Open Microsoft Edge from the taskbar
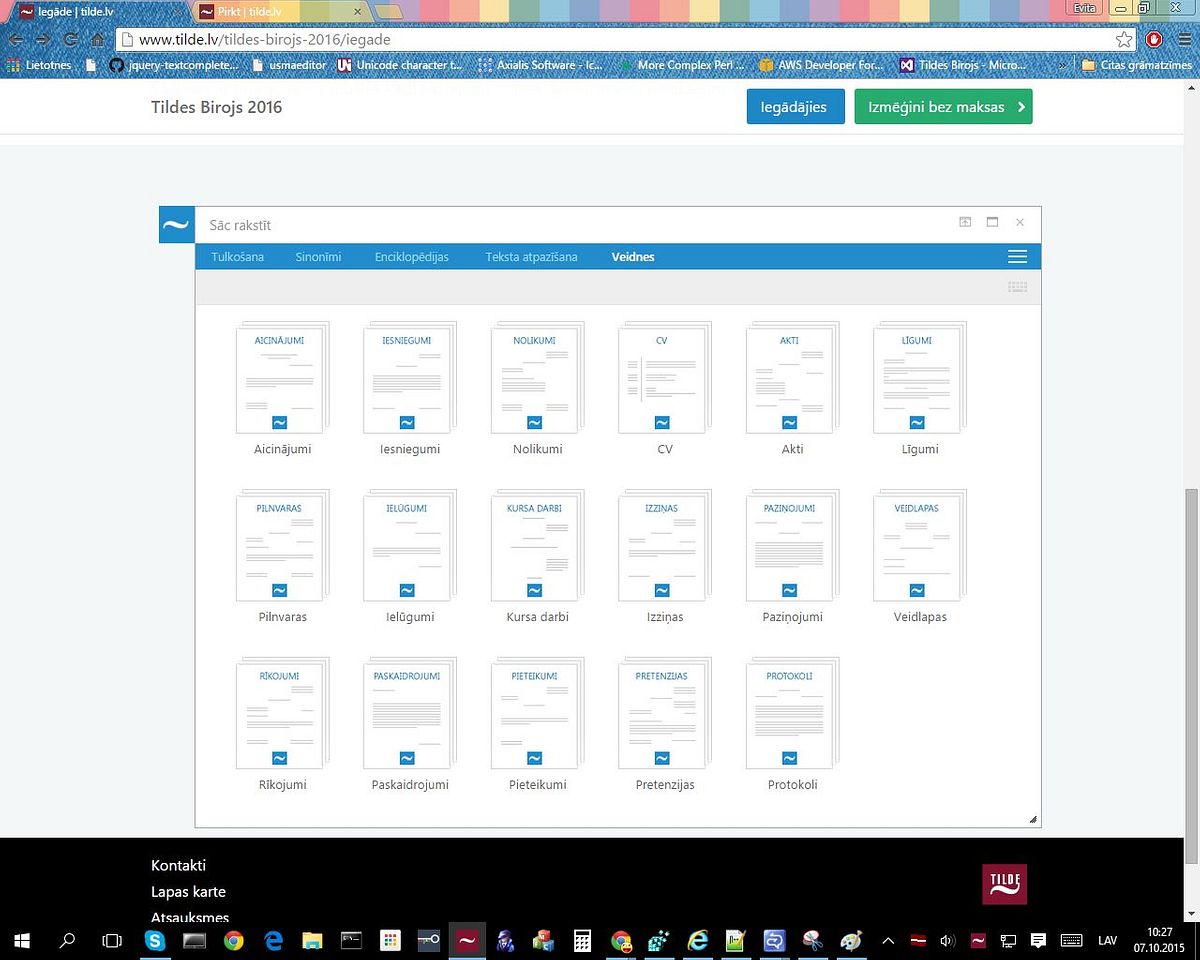 pyautogui.click(x=273, y=940)
